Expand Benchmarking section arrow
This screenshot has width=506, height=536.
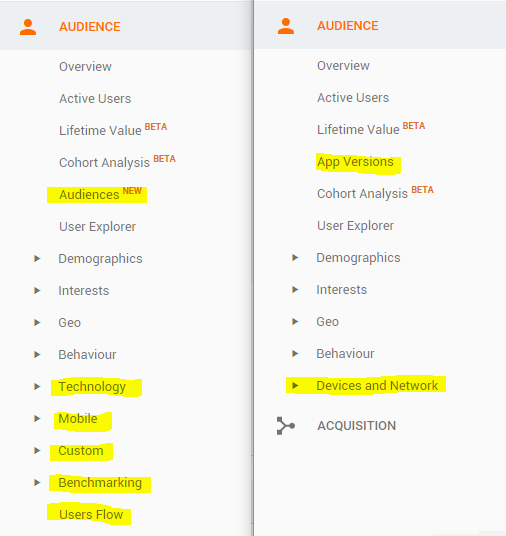coord(37,482)
